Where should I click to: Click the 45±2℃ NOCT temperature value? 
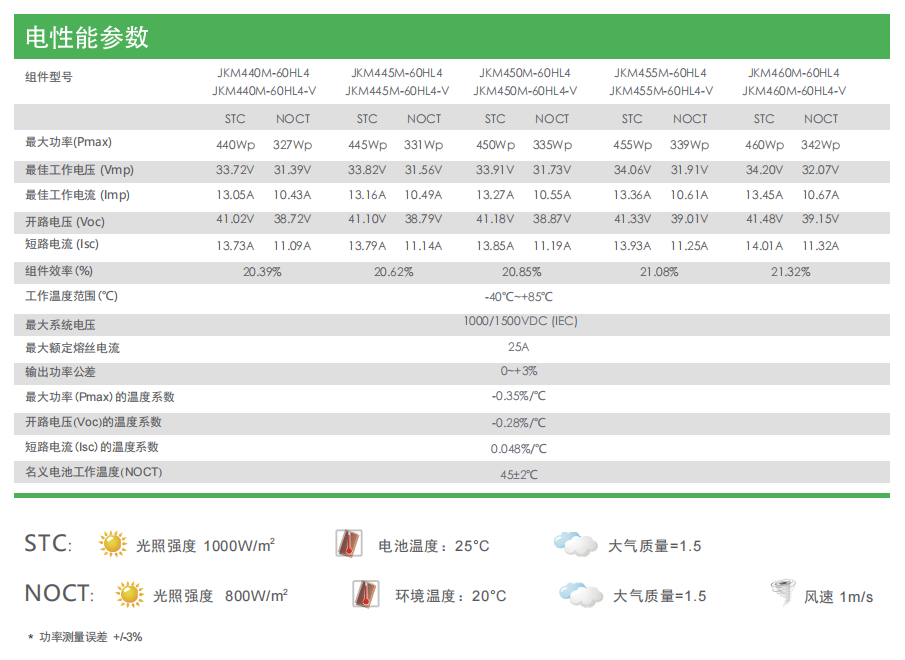point(519,474)
